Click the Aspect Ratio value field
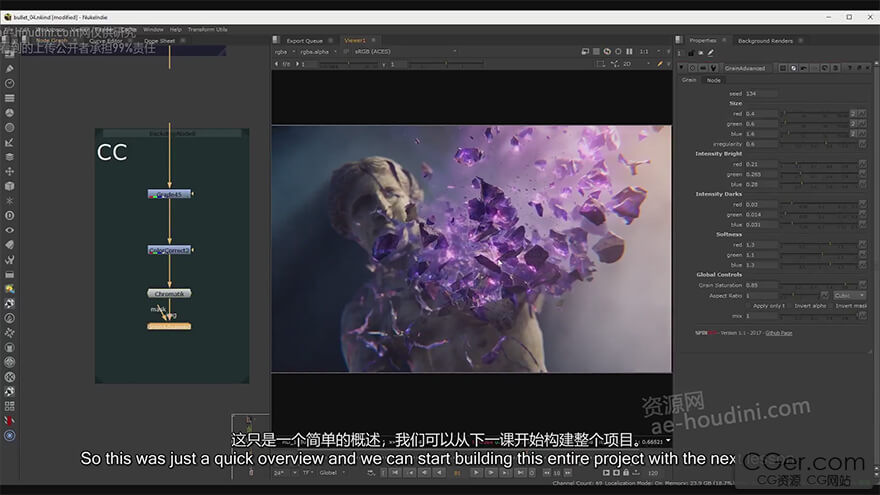880x495 pixels. click(761, 296)
